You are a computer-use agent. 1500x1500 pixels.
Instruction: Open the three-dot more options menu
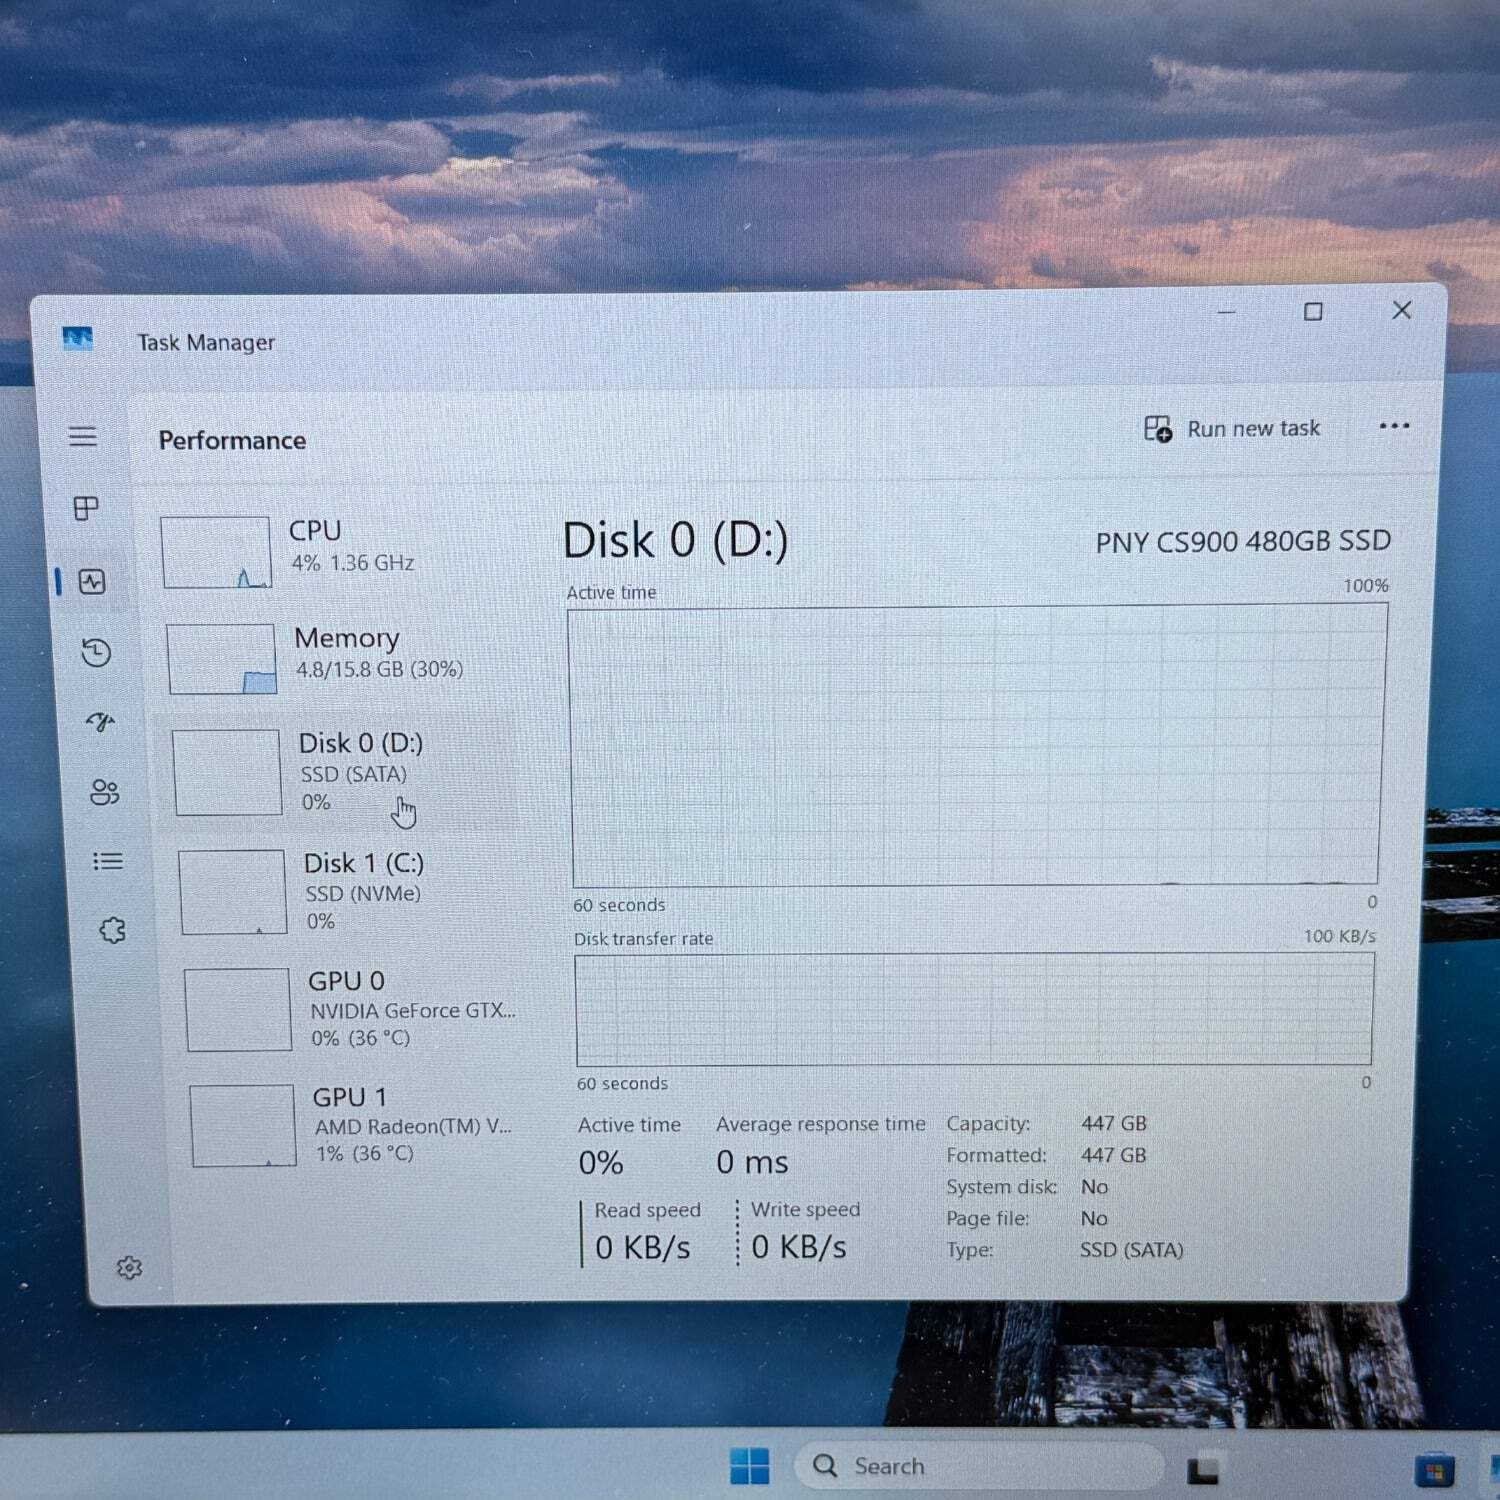tap(1394, 426)
